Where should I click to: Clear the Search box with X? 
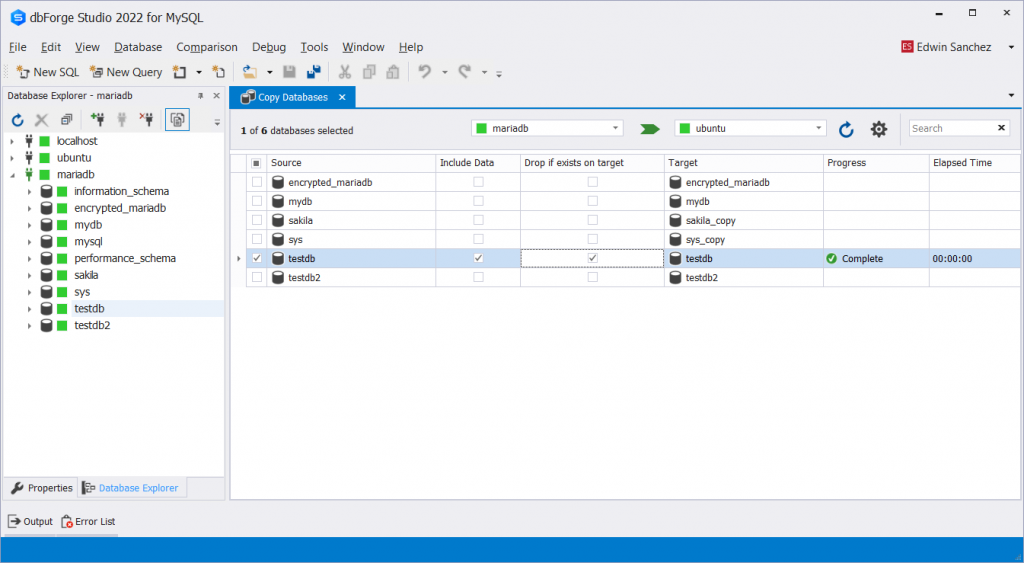(1001, 128)
